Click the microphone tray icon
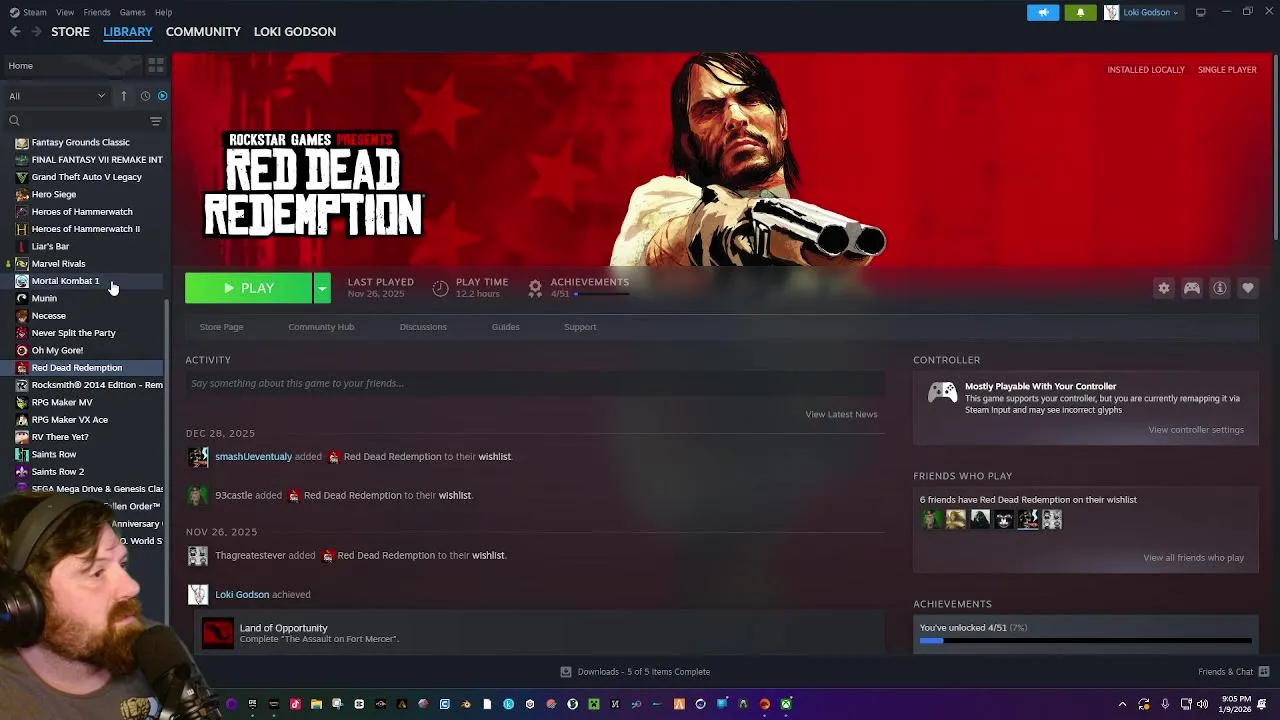This screenshot has height=720, width=1280. click(x=1165, y=704)
